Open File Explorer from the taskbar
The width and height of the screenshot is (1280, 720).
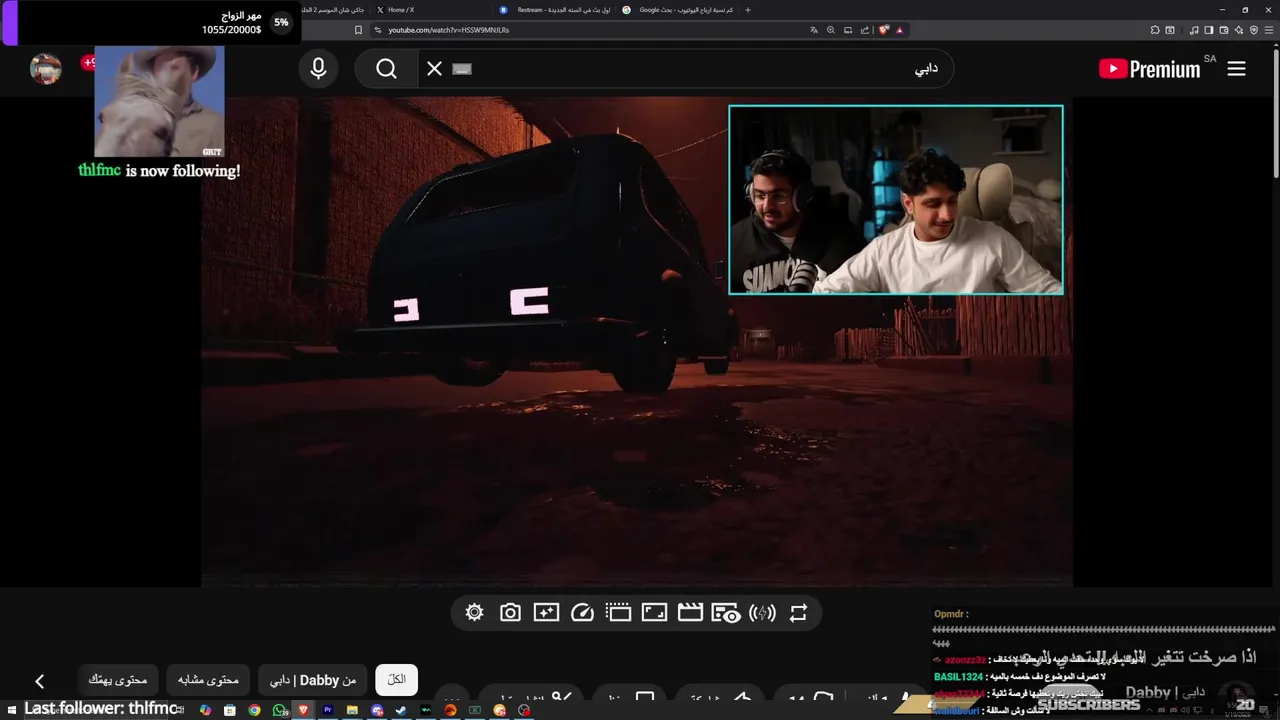tap(352, 710)
